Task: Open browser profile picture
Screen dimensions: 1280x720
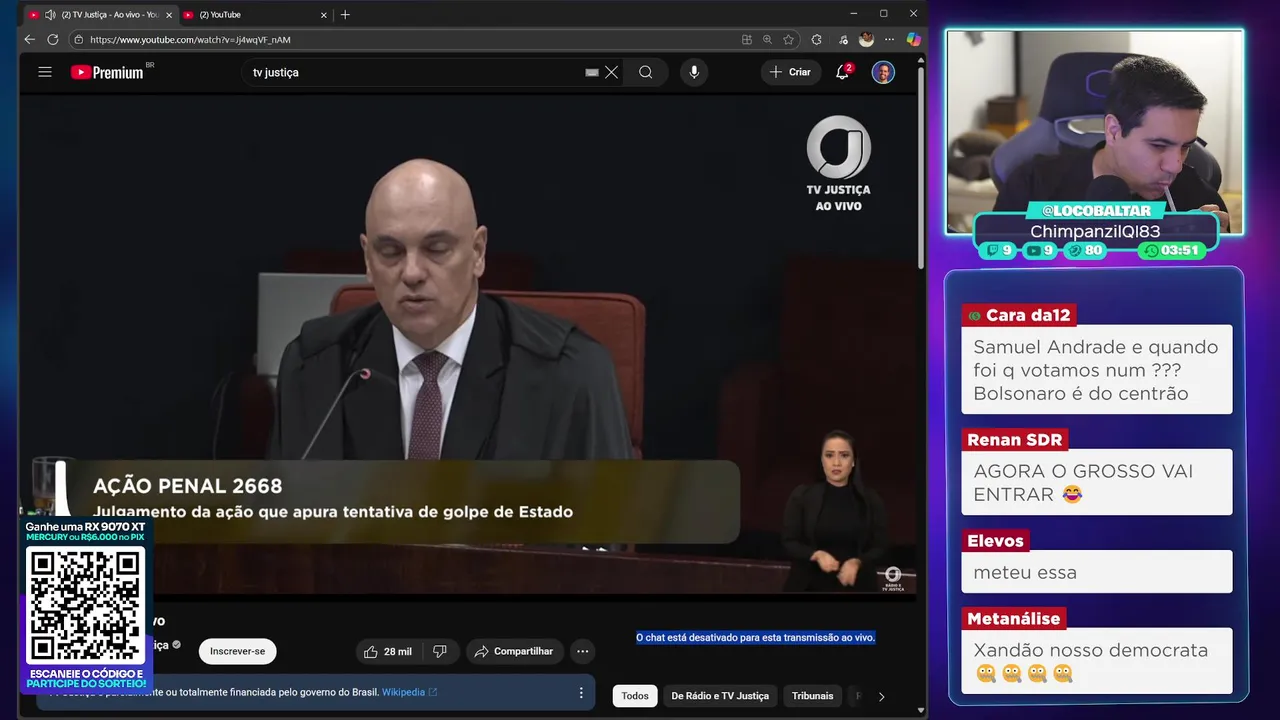Action: tap(866, 39)
